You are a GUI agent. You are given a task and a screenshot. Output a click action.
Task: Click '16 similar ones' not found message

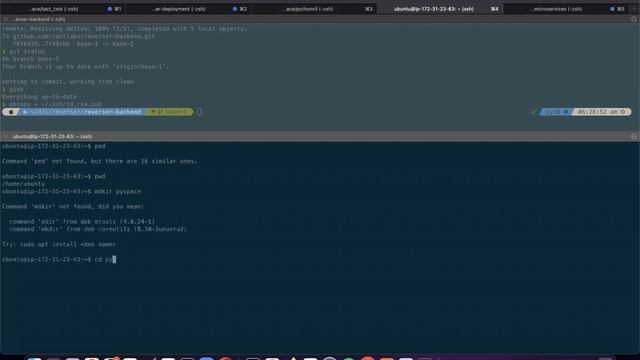[x=100, y=161]
